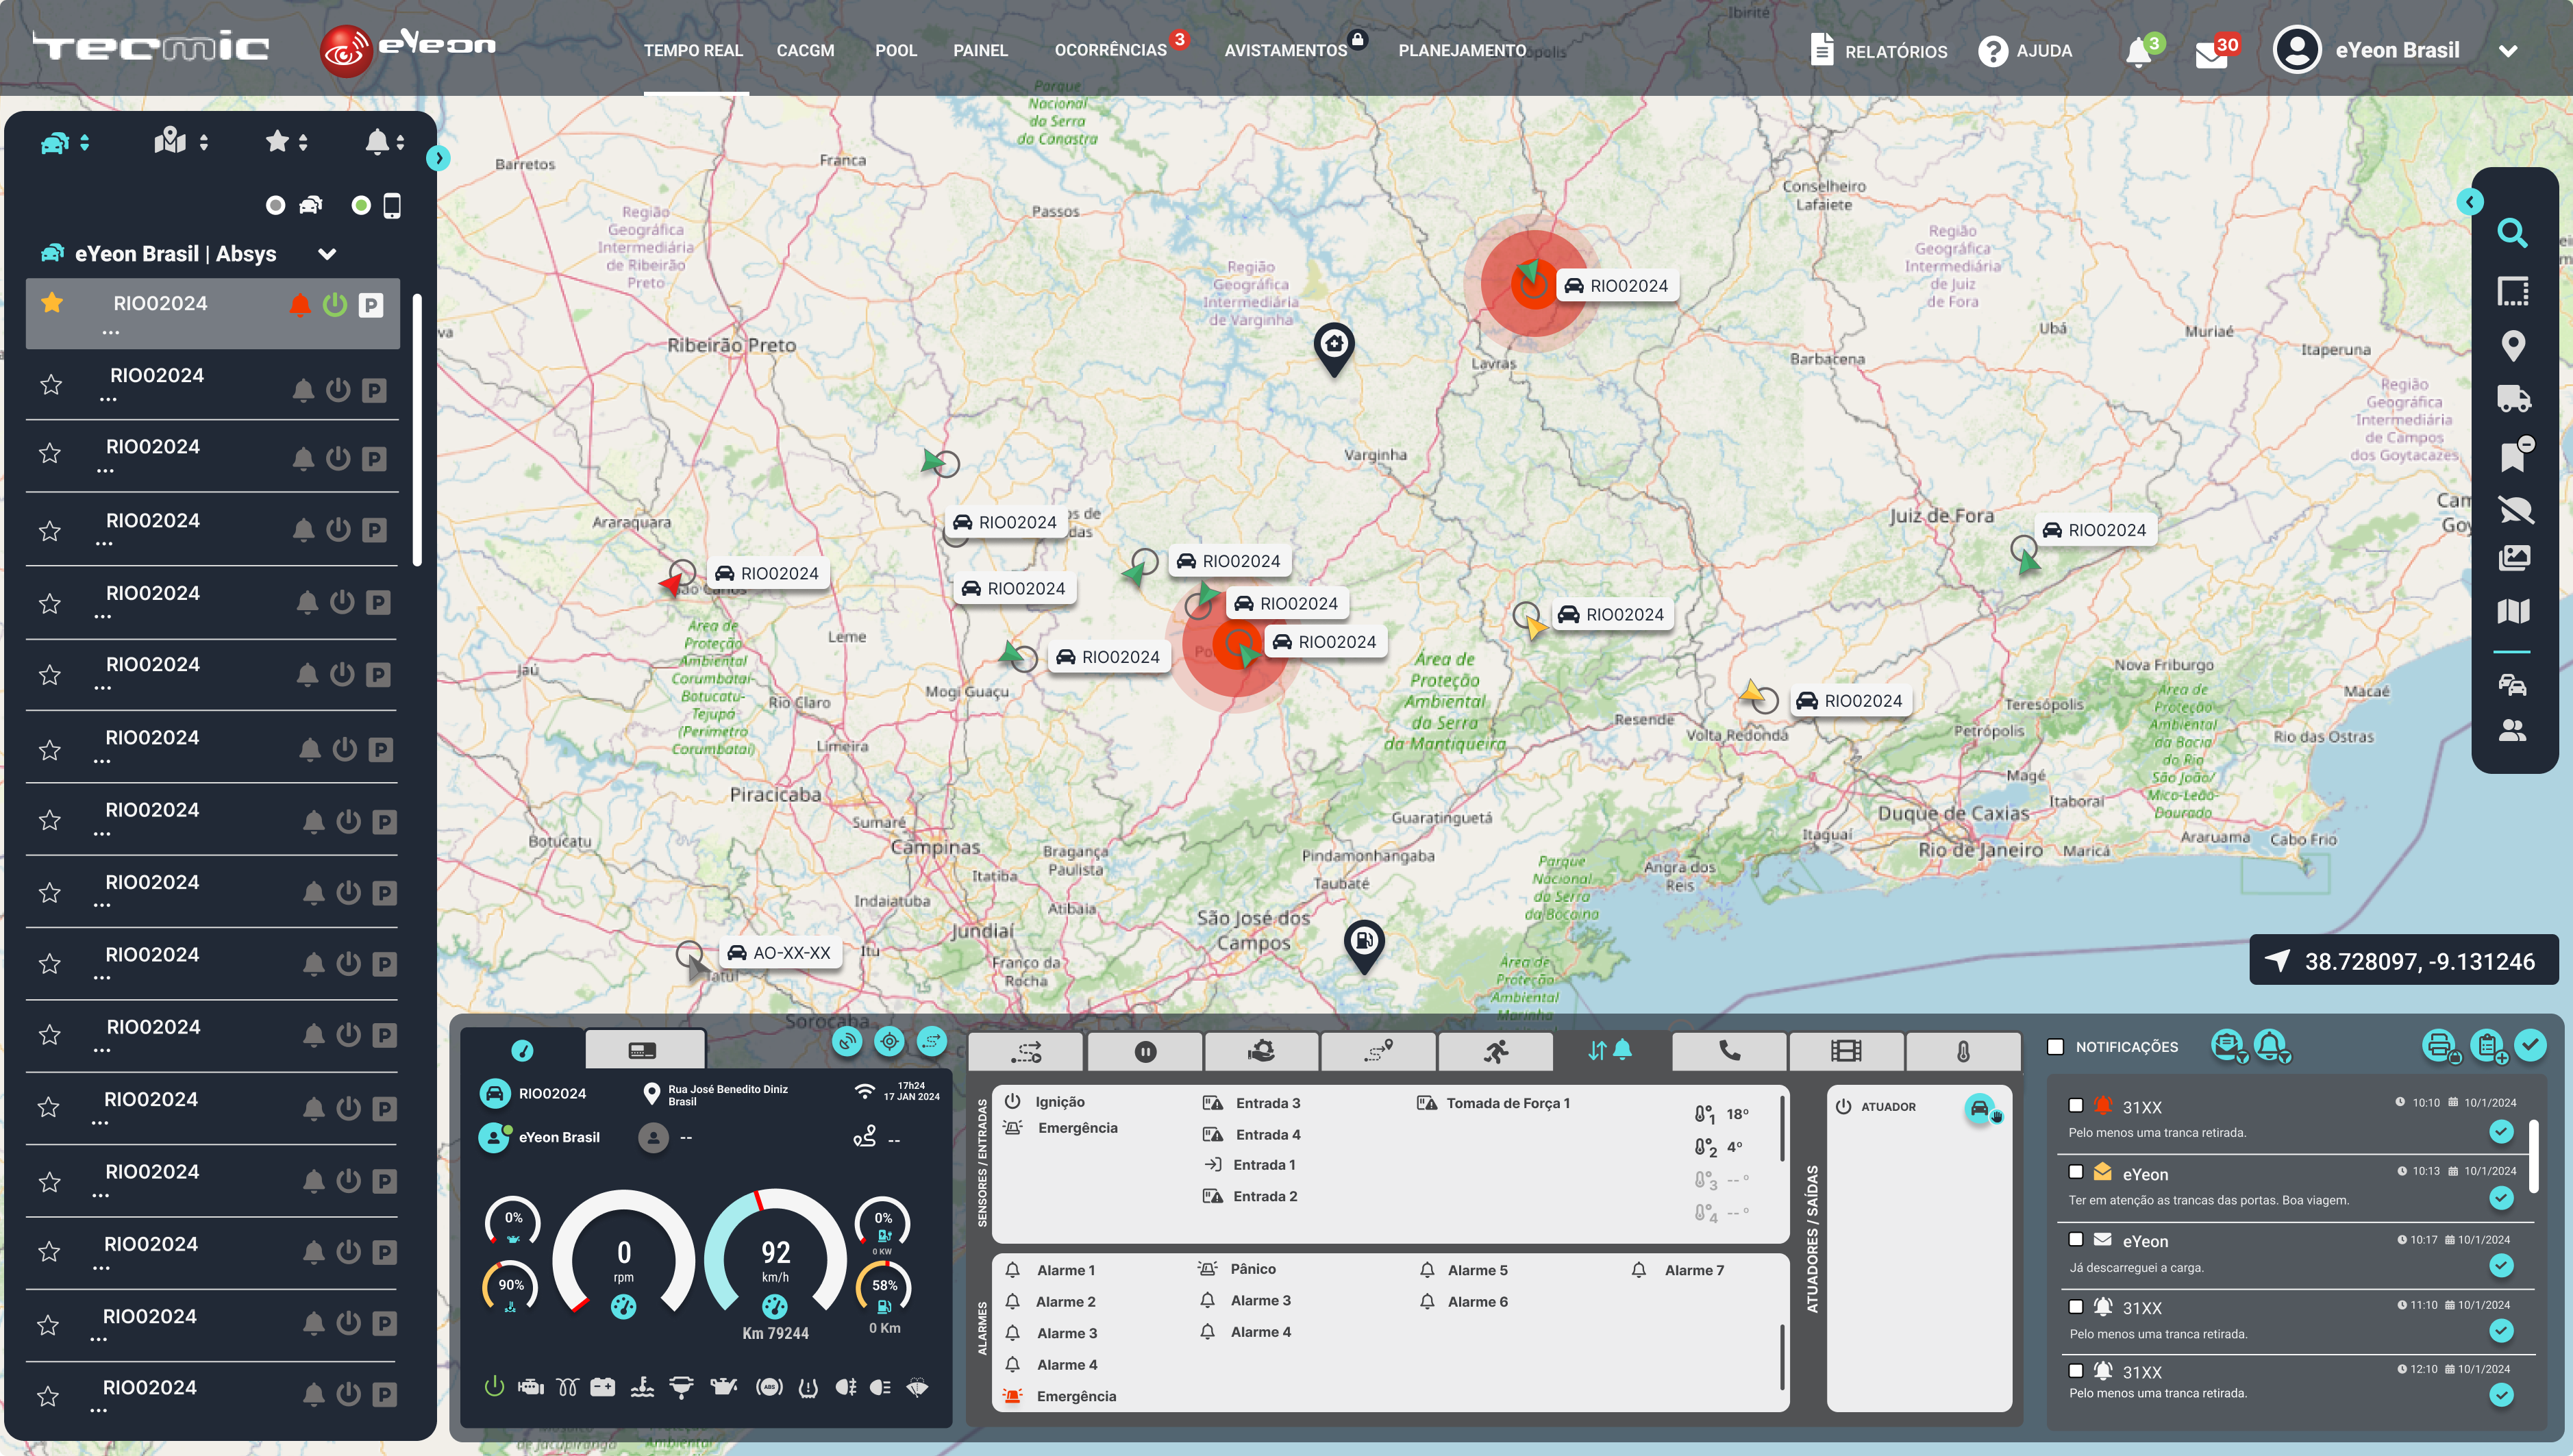Open the eYeon Brasil user menu chevron
Screen dimensions: 2573x1456
click(x=2508, y=51)
